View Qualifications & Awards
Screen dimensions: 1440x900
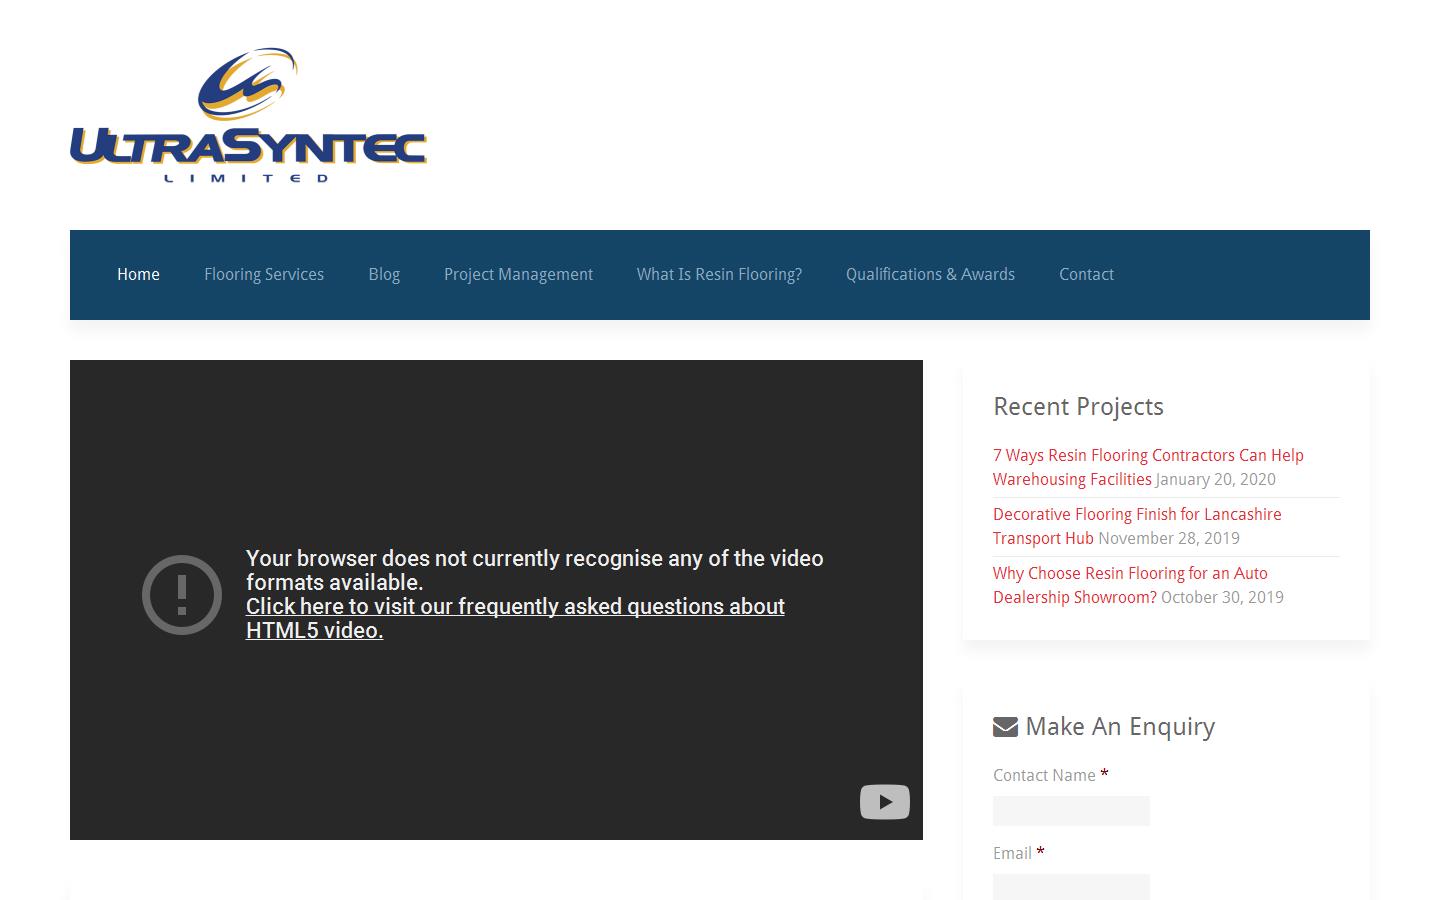[929, 274]
